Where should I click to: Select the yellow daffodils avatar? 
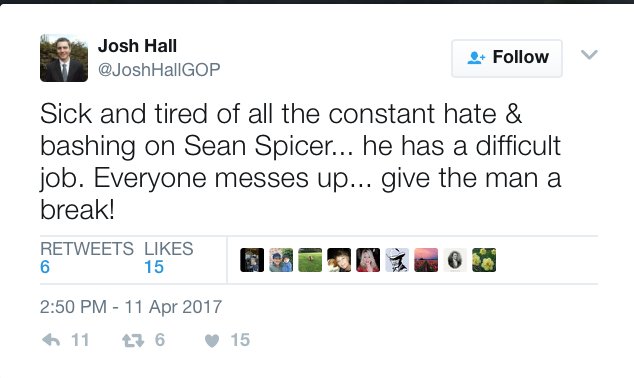[x=484, y=260]
